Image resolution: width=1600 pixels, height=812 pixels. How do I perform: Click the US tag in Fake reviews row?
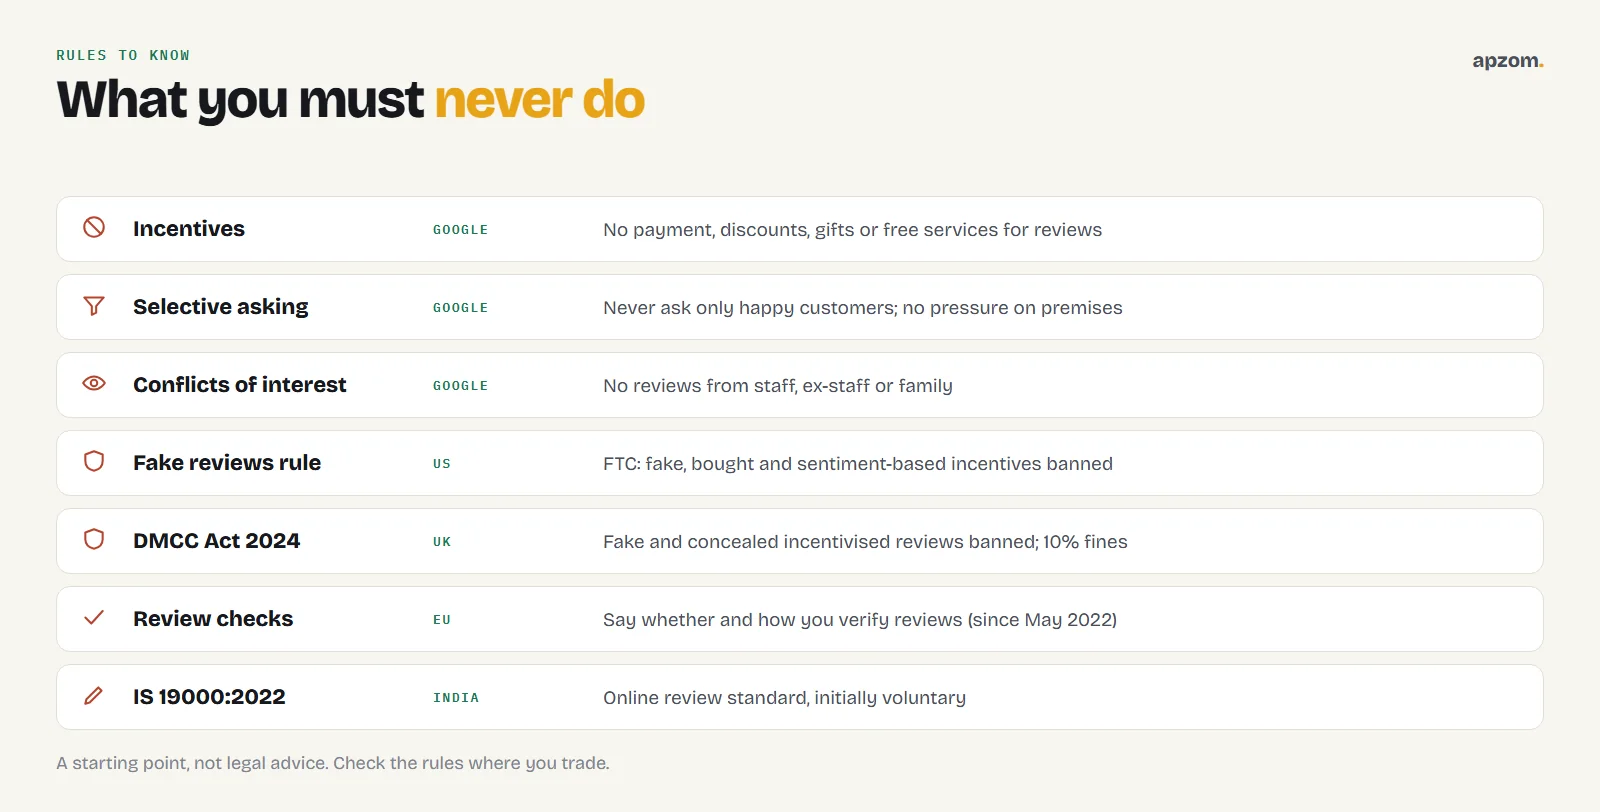coord(442,464)
